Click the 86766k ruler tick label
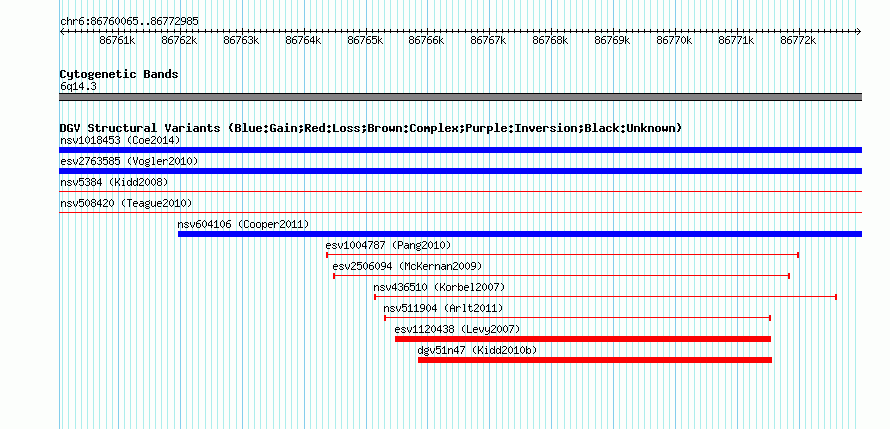 coord(427,40)
